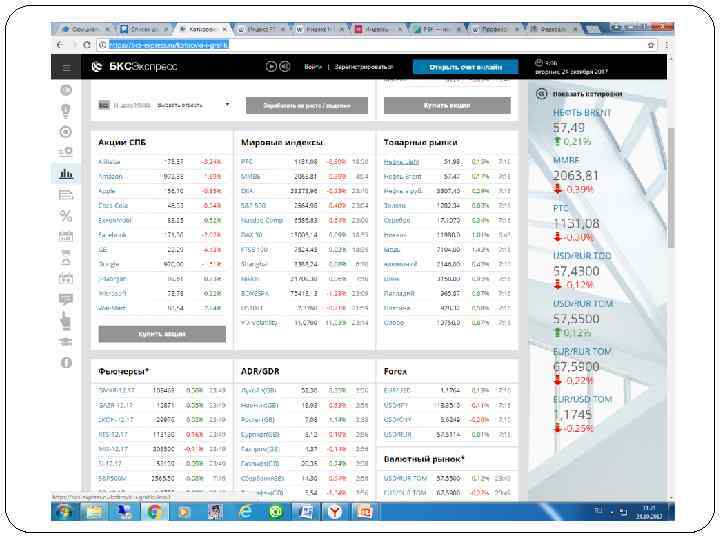Image resolution: width=720 pixels, height=540 pixels.
Task: Click the ADR/GDR section heading
Action: click(x=260, y=371)
